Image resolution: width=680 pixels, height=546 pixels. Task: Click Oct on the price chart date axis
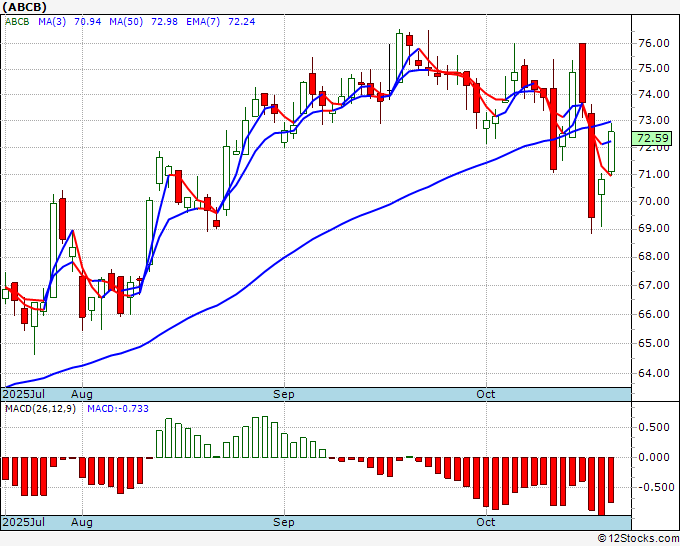(486, 394)
